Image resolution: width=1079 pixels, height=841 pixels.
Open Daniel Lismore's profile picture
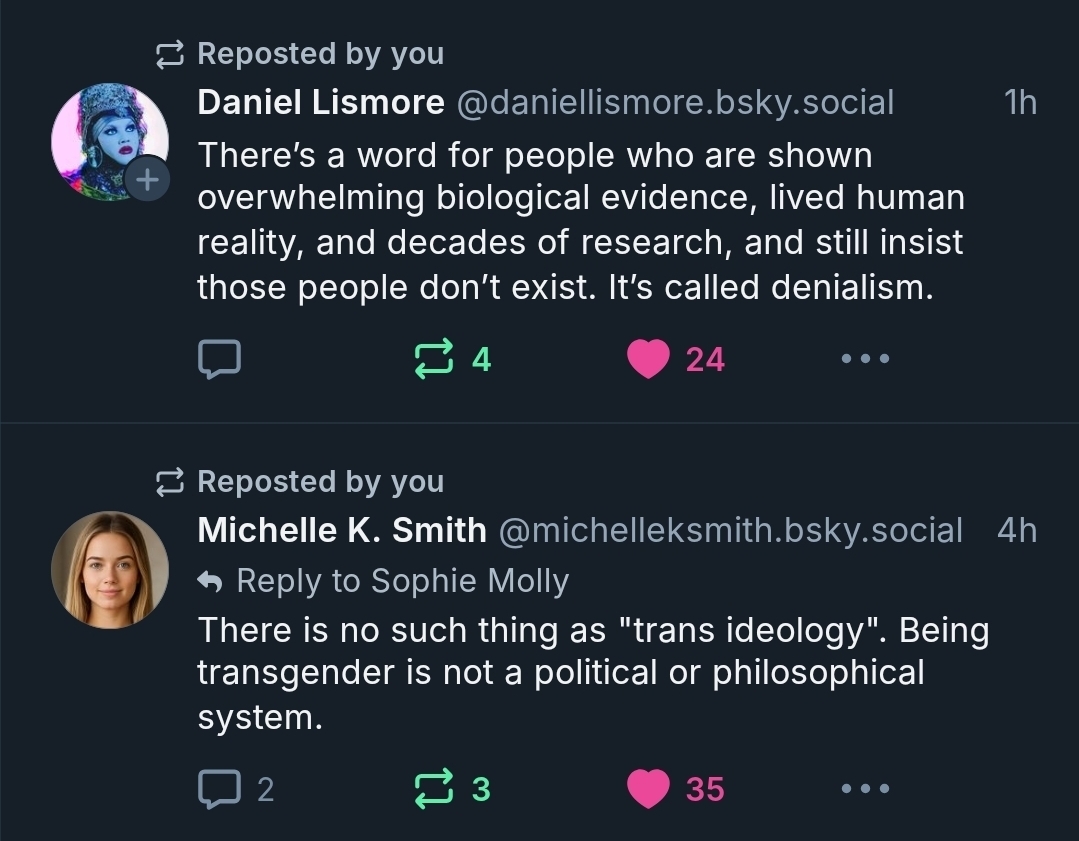[x=109, y=141]
